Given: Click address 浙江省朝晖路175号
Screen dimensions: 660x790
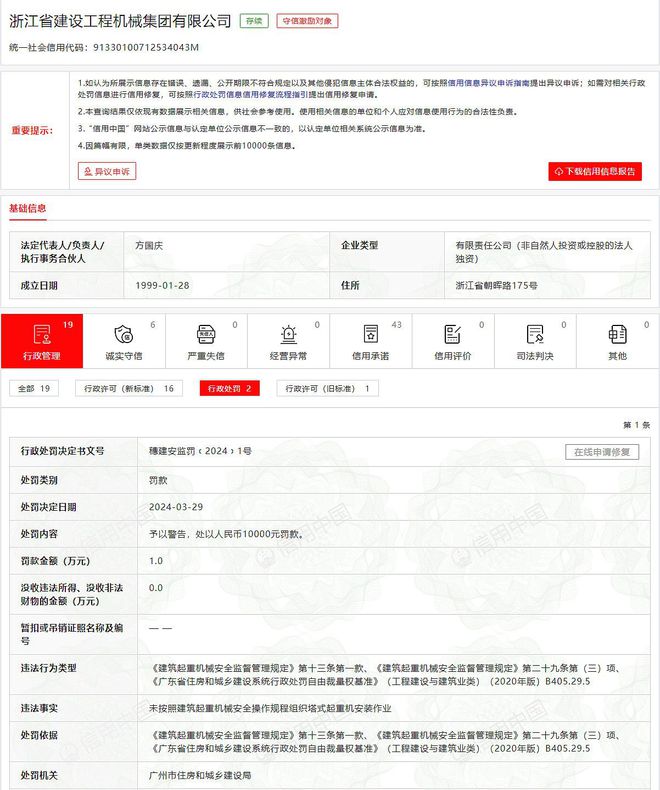Looking at the screenshot, I should (497, 286).
